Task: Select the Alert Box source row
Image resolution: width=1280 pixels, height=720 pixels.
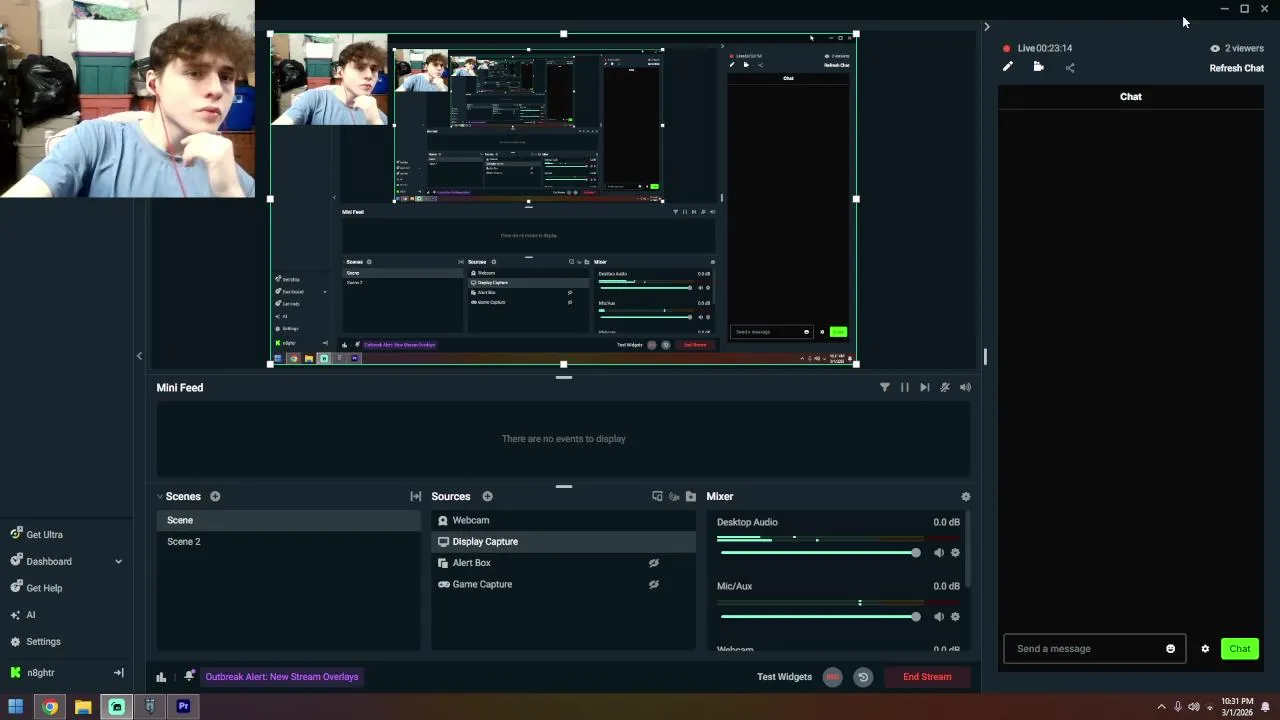Action: pyautogui.click(x=564, y=563)
